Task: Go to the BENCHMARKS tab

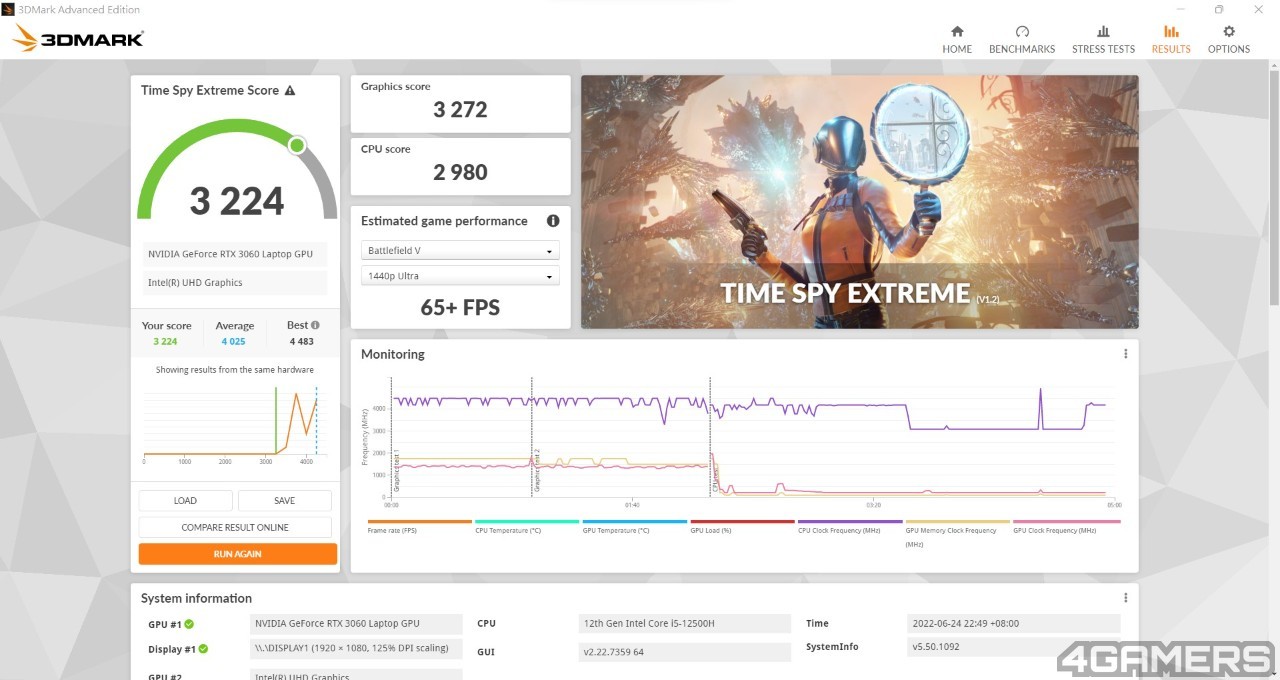Action: click(1022, 39)
